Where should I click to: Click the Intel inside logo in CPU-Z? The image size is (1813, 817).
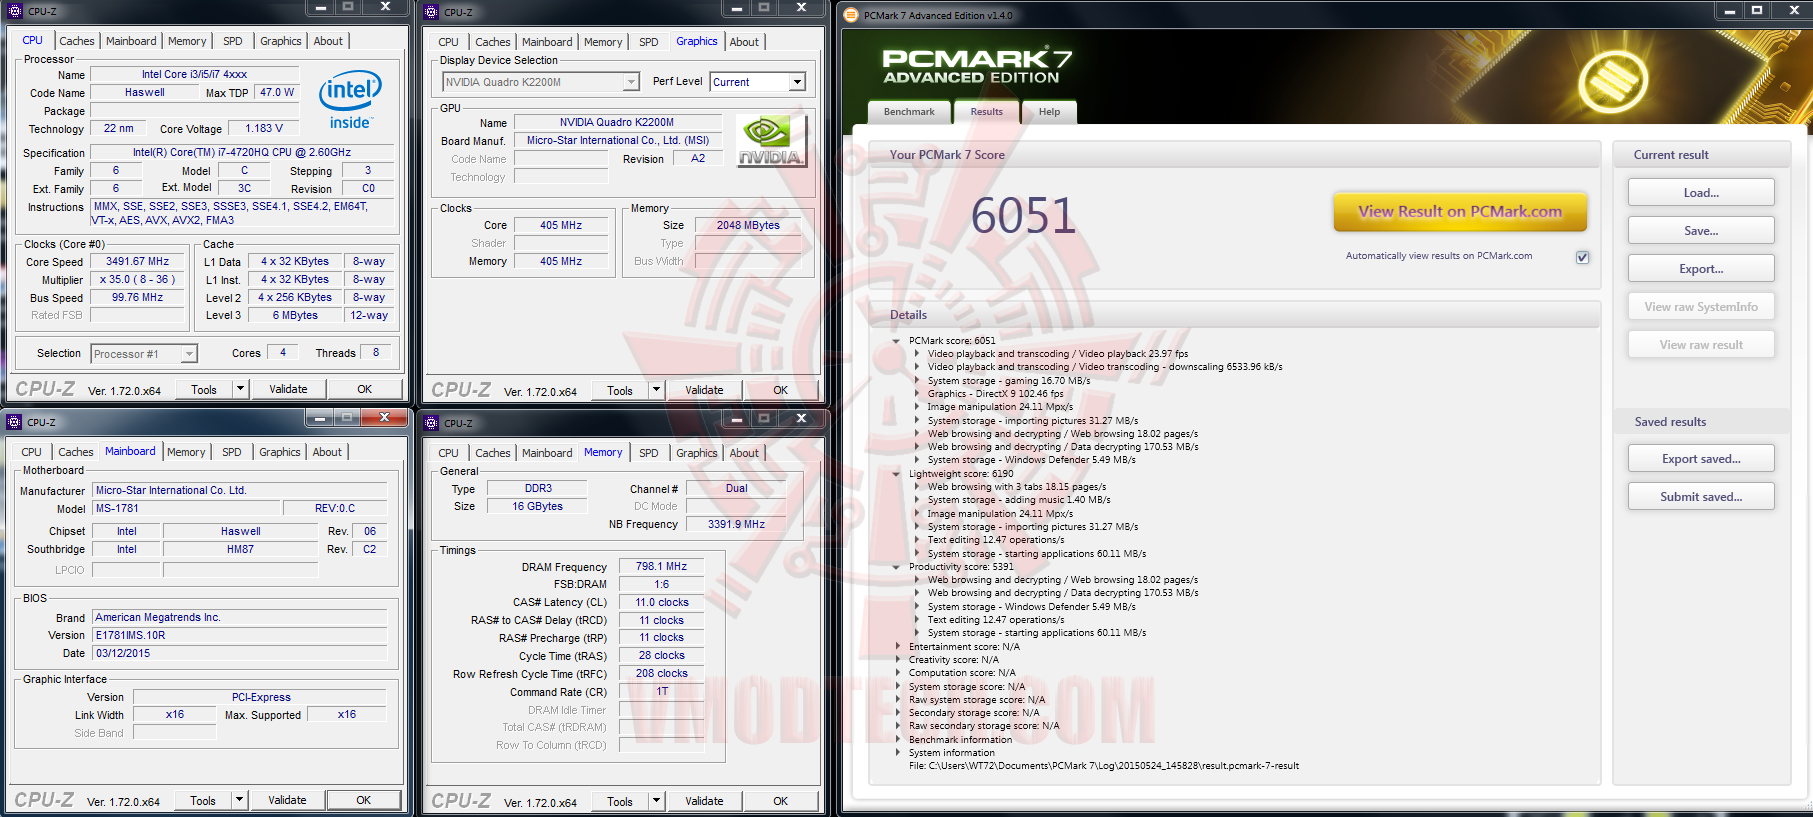[350, 100]
